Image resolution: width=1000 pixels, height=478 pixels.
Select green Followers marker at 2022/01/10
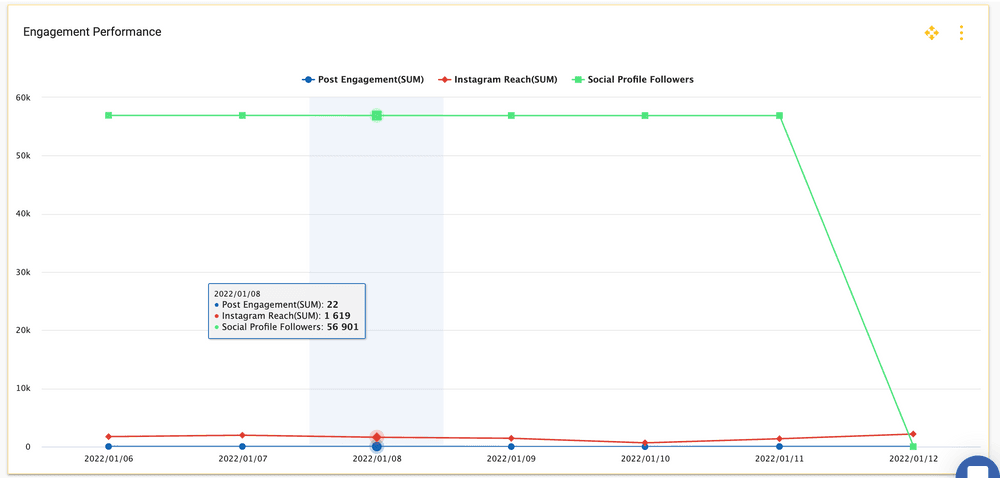coord(645,116)
